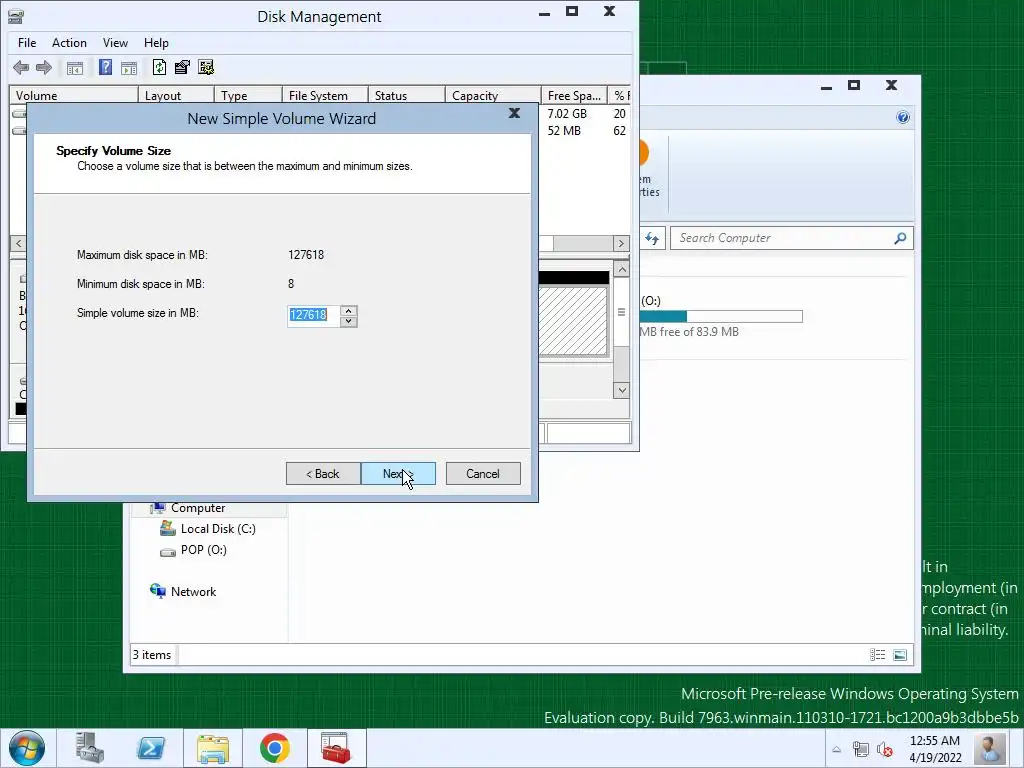Click the refresh arrows next to Explorer search
Screen dimensions: 1024x768
tap(652, 238)
